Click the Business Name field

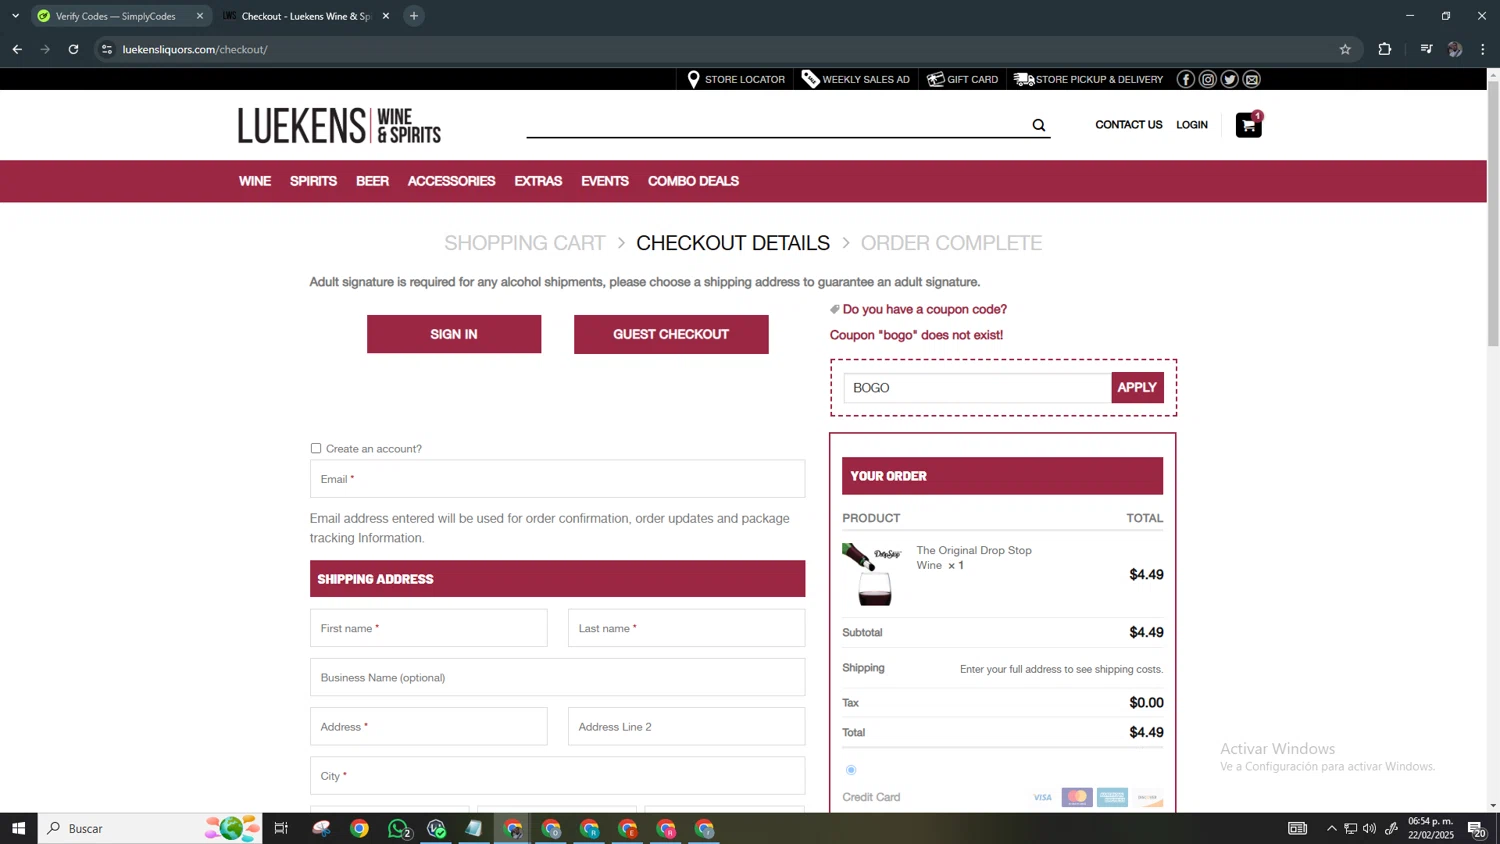tap(557, 677)
